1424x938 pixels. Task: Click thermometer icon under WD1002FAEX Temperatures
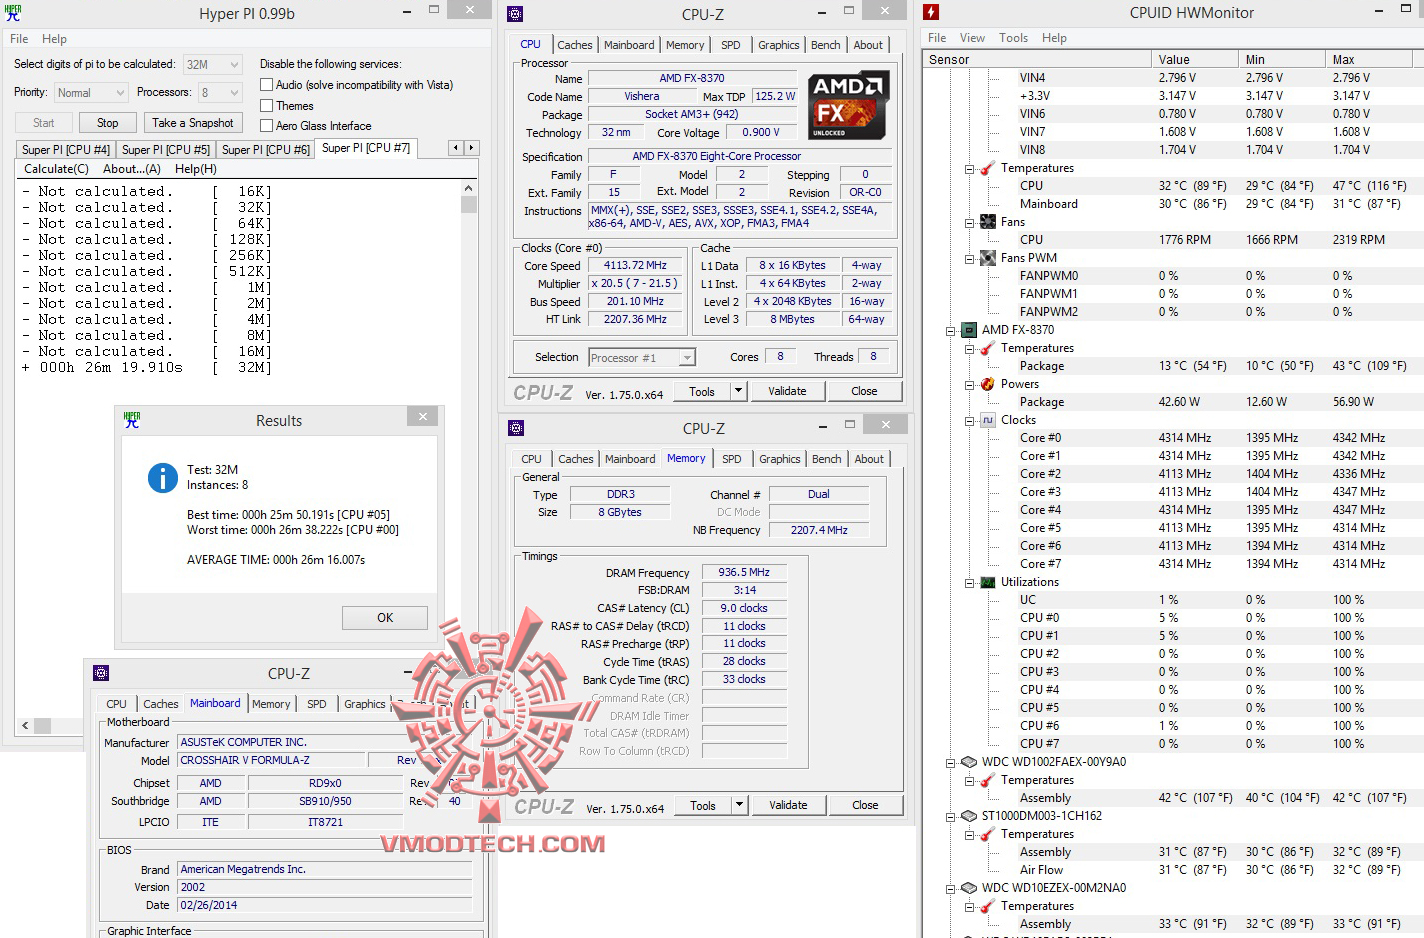click(988, 780)
